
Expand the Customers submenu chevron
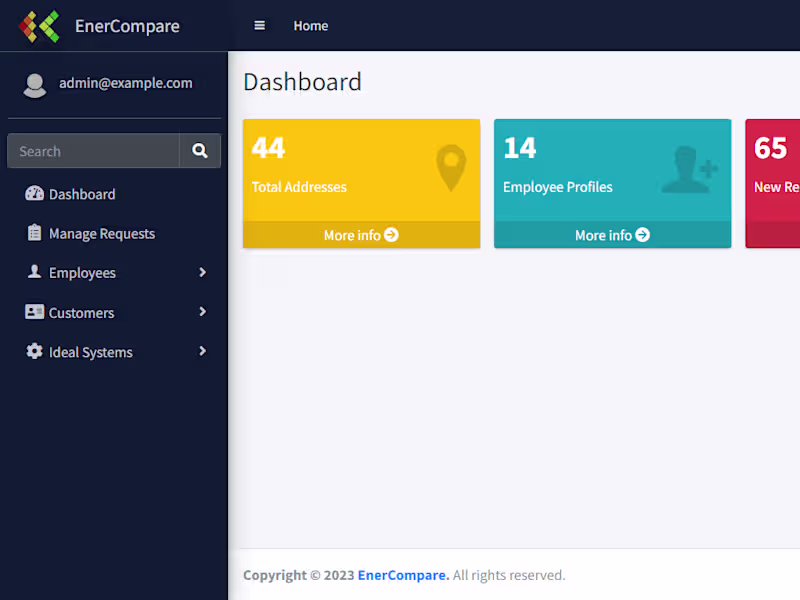point(203,312)
